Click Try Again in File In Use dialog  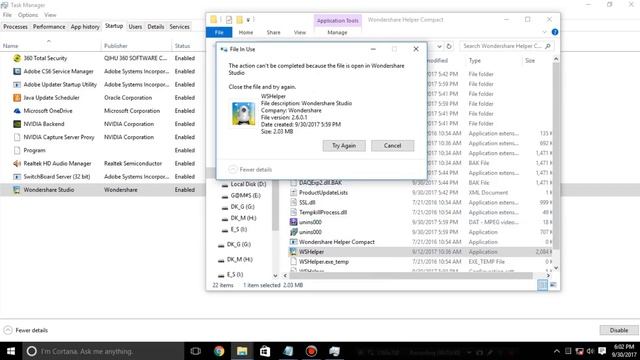(x=344, y=146)
